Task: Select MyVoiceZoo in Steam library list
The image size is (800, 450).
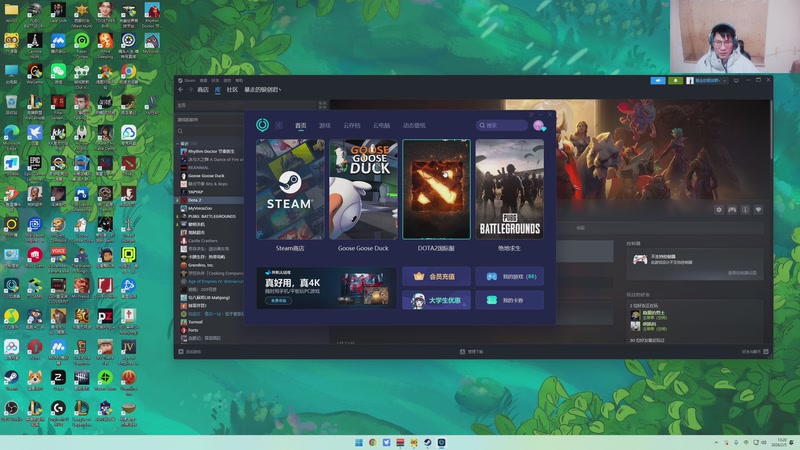Action: coord(199,208)
